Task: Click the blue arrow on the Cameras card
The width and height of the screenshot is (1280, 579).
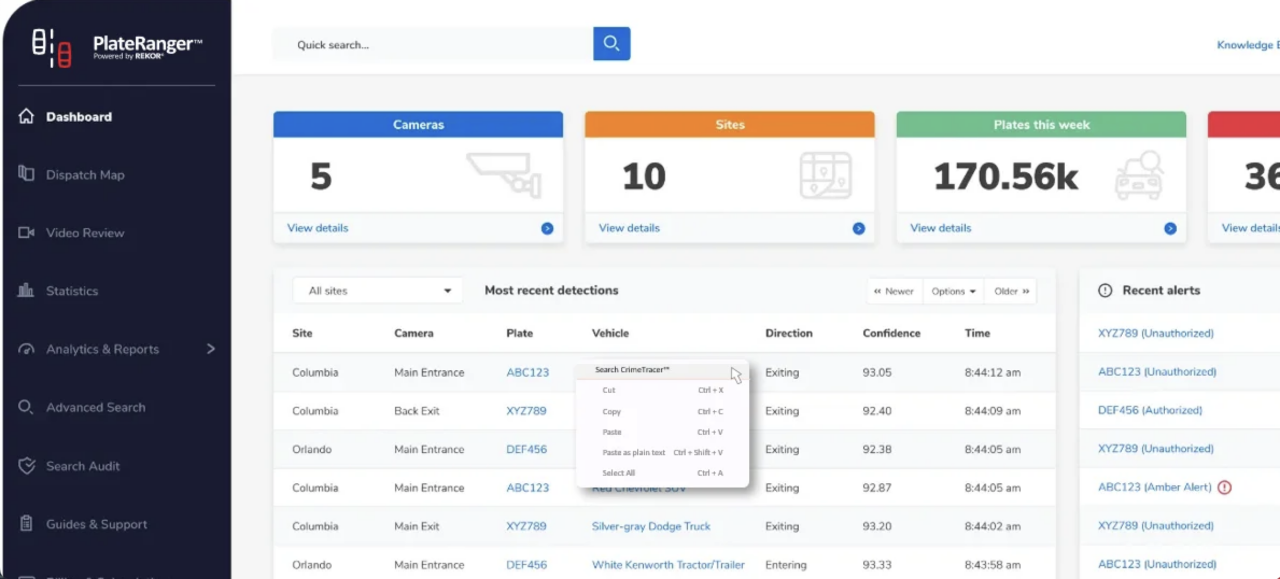Action: (547, 228)
